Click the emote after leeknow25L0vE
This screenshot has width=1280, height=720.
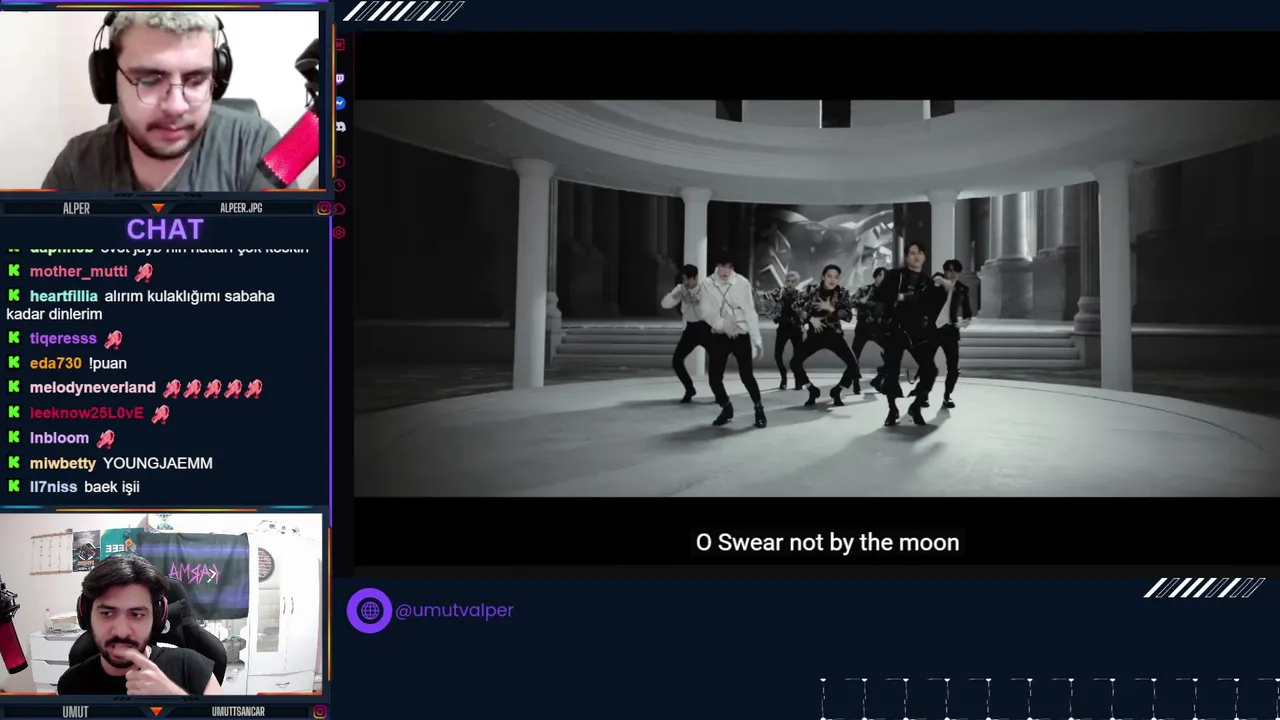[160, 413]
